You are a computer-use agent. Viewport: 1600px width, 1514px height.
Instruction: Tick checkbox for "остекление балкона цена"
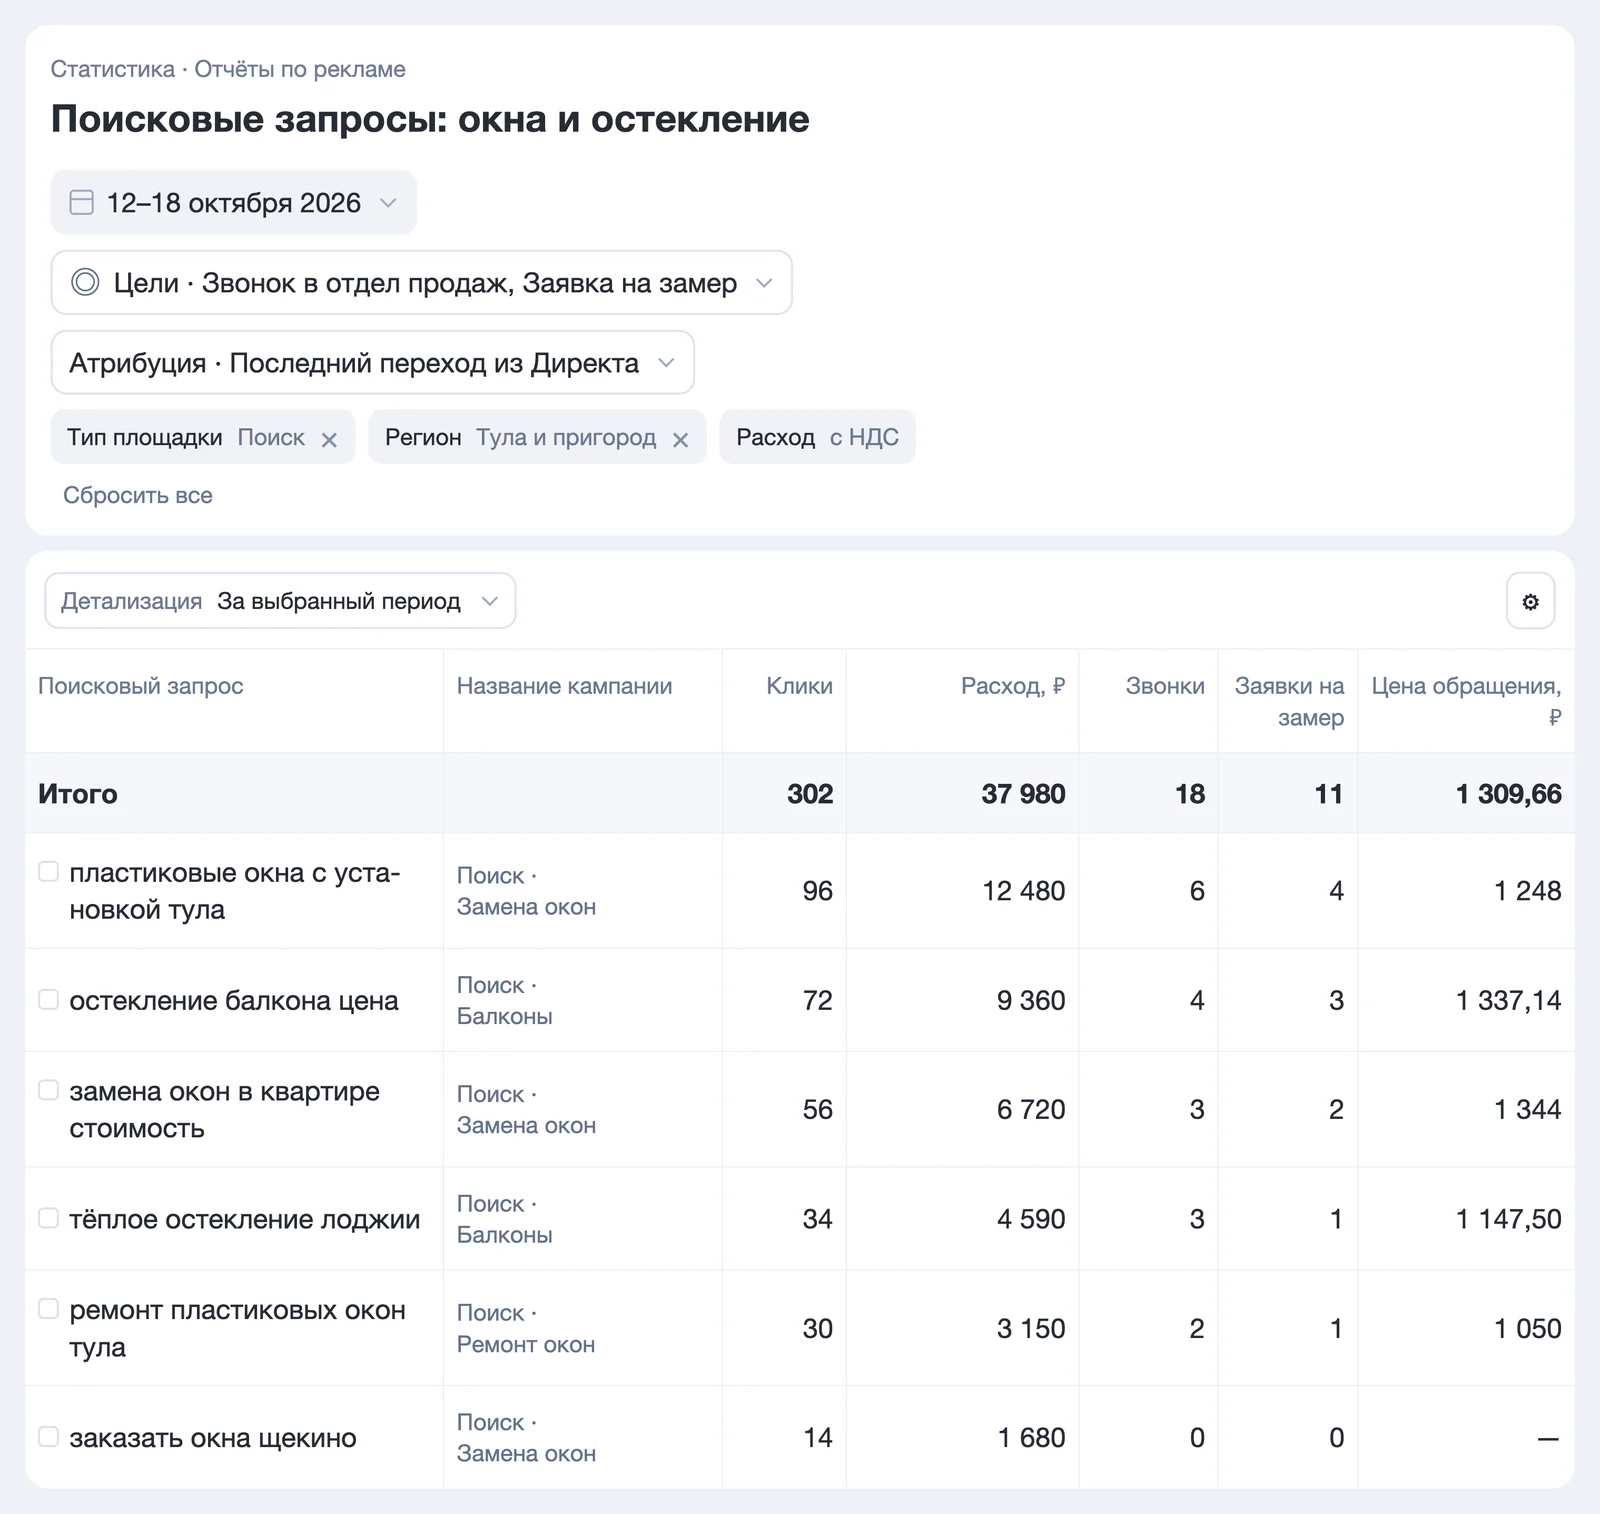click(x=48, y=999)
